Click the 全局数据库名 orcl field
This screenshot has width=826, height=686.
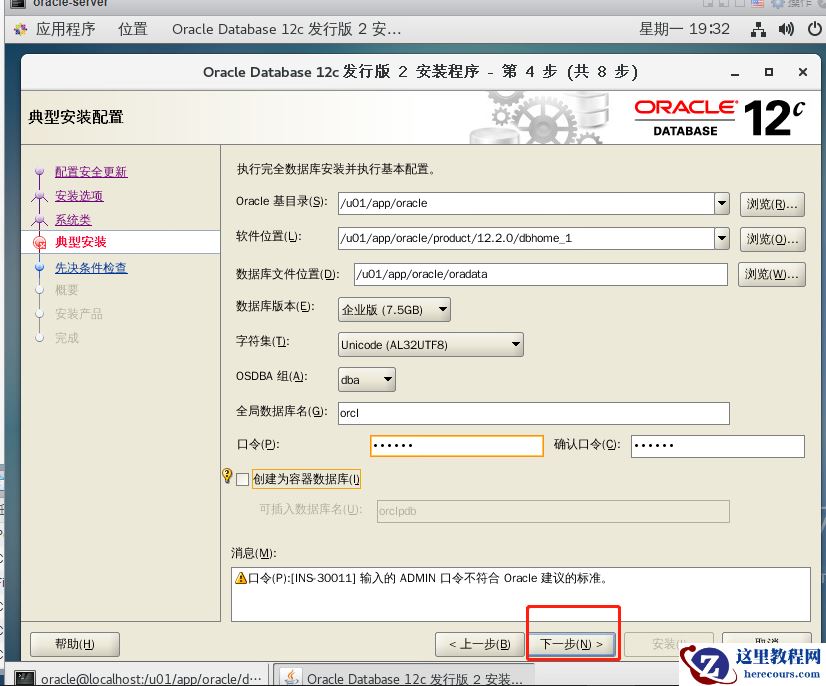coord(534,413)
